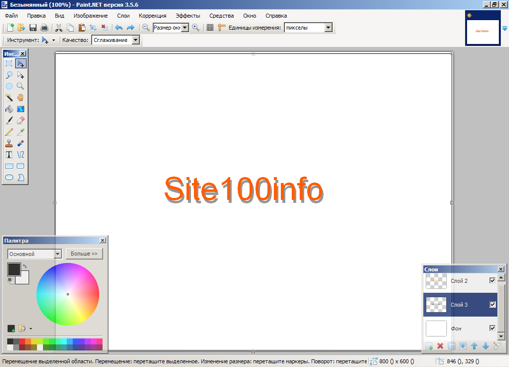Open the Единицы измерения пикселы dropdown
This screenshot has height=367, width=509.
328,28
